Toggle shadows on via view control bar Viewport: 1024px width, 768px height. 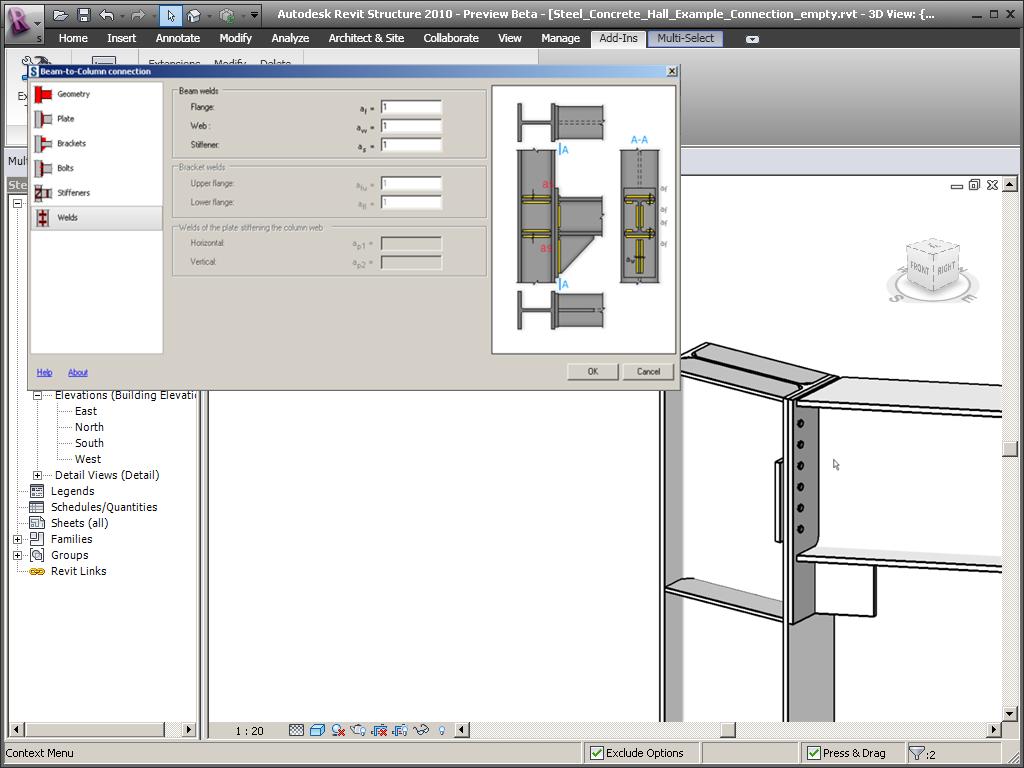[x=337, y=729]
